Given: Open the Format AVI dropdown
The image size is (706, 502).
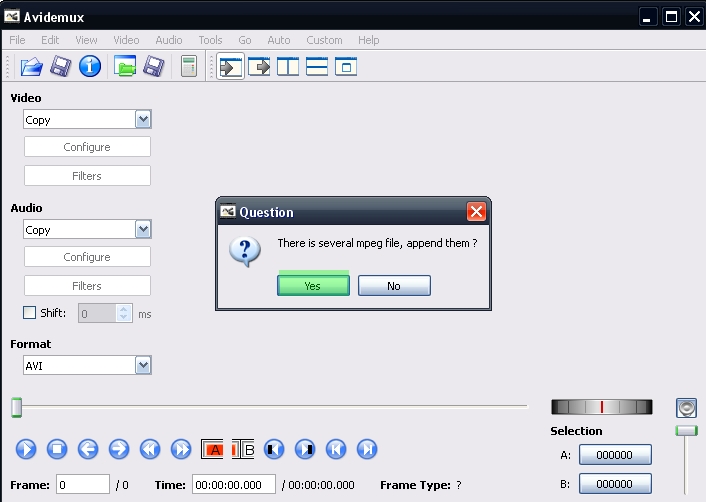Looking at the screenshot, I should (x=87, y=365).
